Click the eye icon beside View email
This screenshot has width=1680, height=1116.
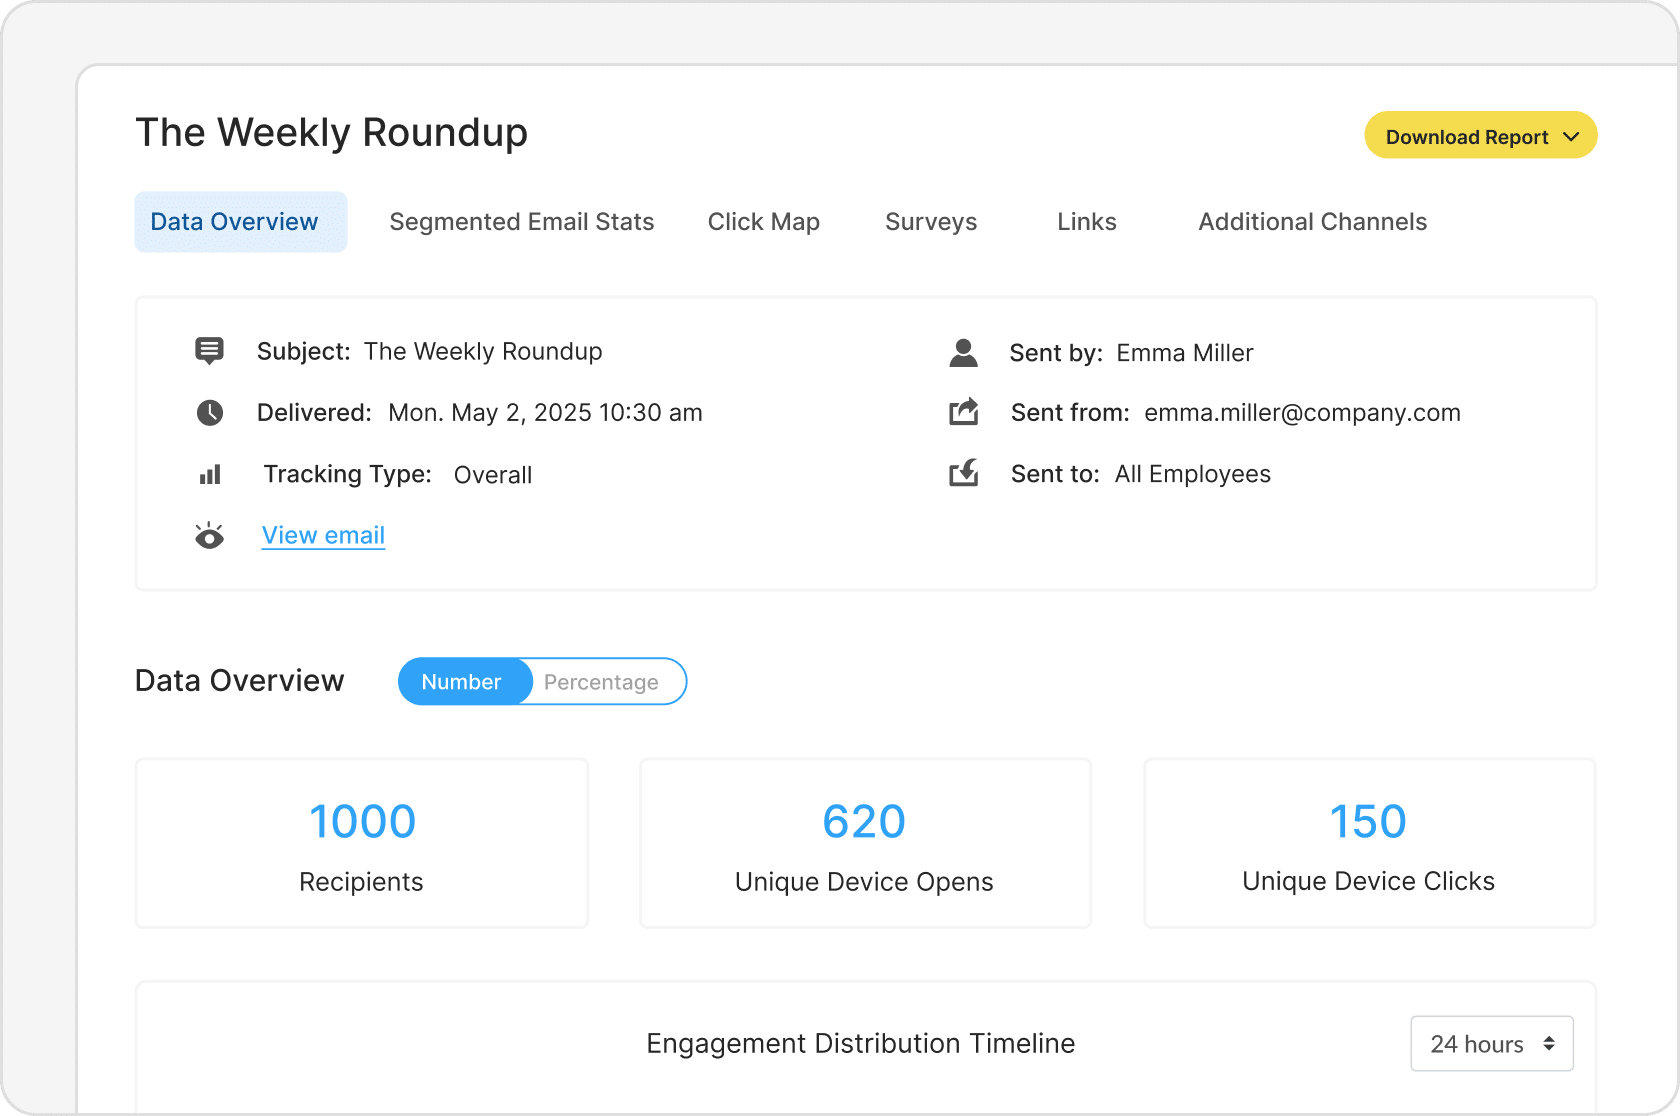(209, 537)
